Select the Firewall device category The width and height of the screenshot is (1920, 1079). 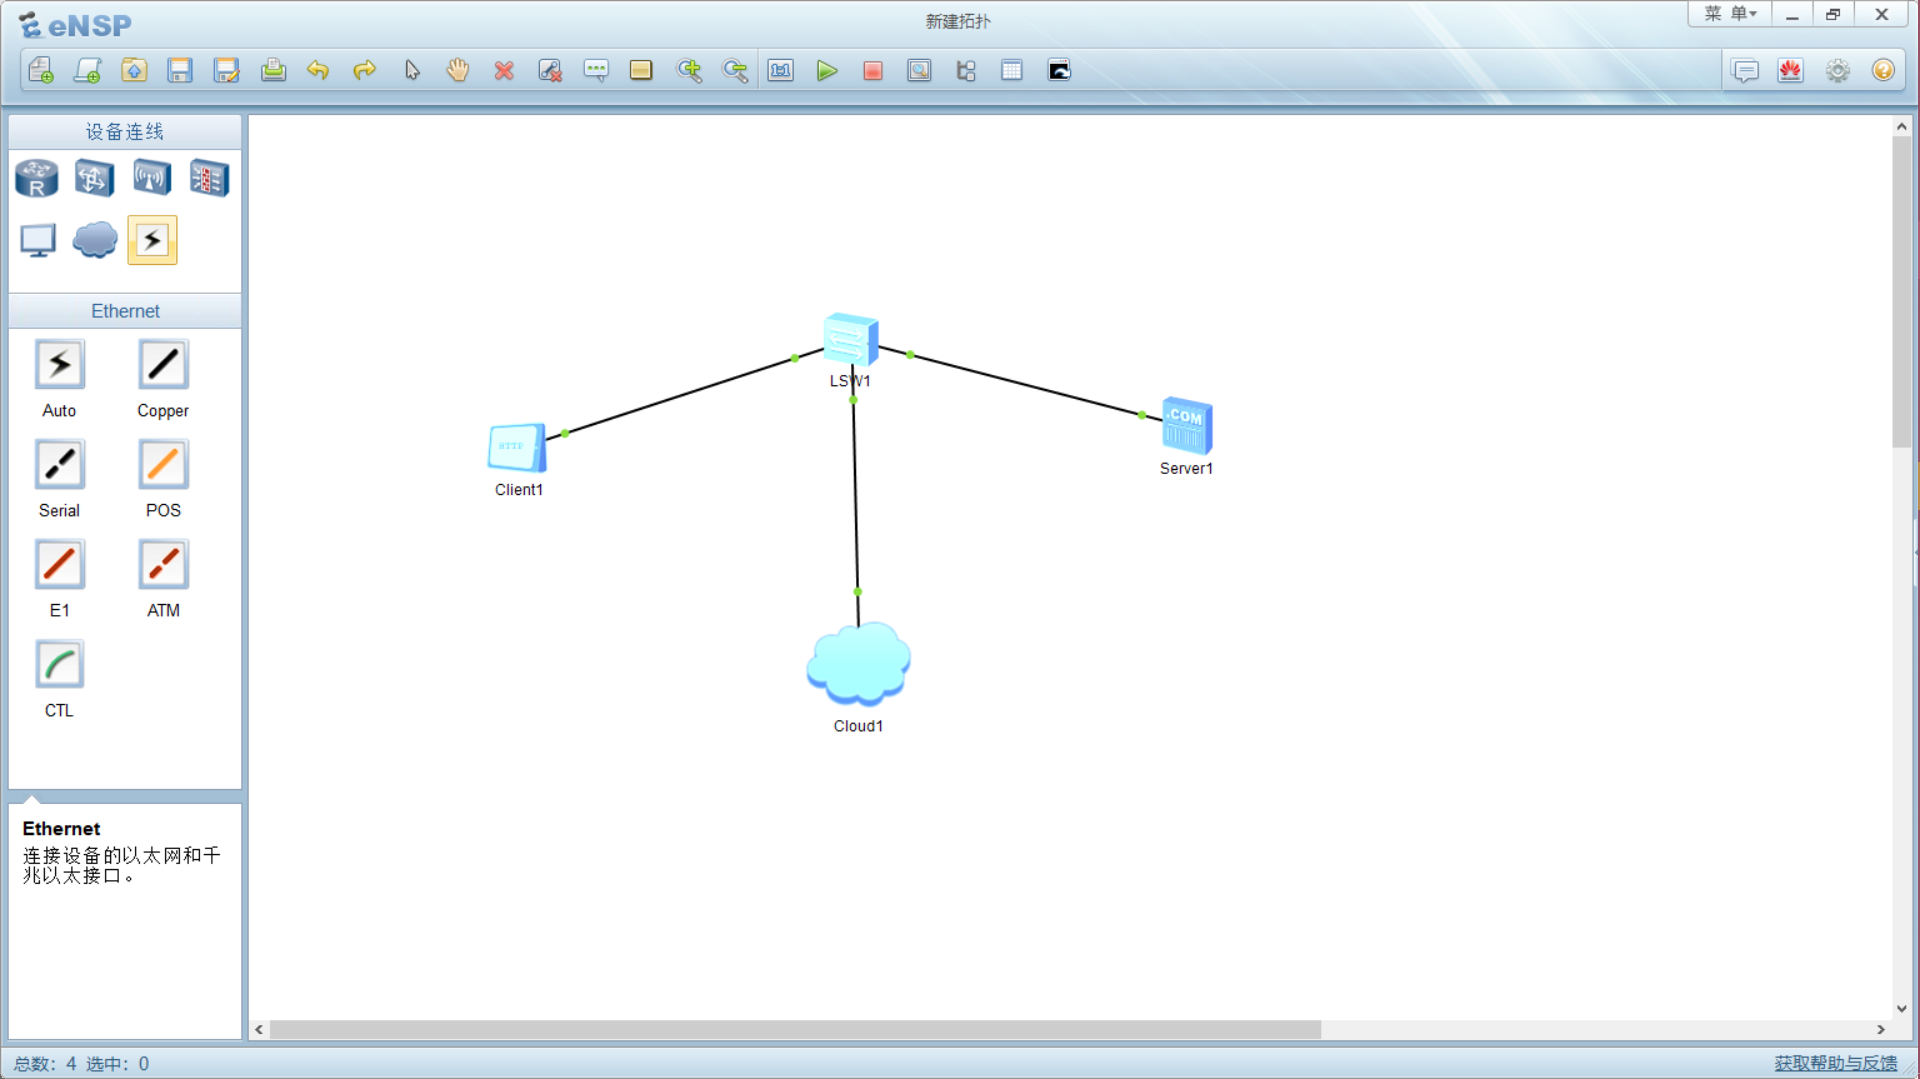[x=210, y=179]
